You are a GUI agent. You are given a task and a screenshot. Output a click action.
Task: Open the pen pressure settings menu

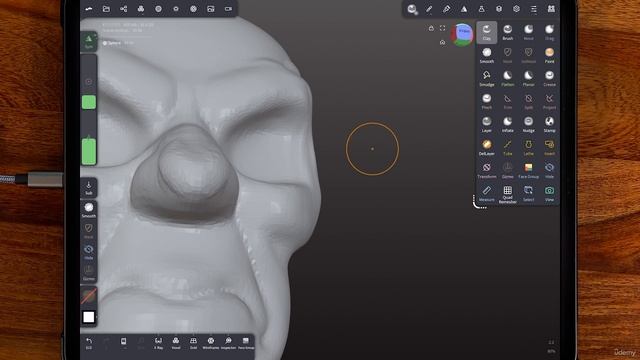pyautogui.click(x=447, y=9)
